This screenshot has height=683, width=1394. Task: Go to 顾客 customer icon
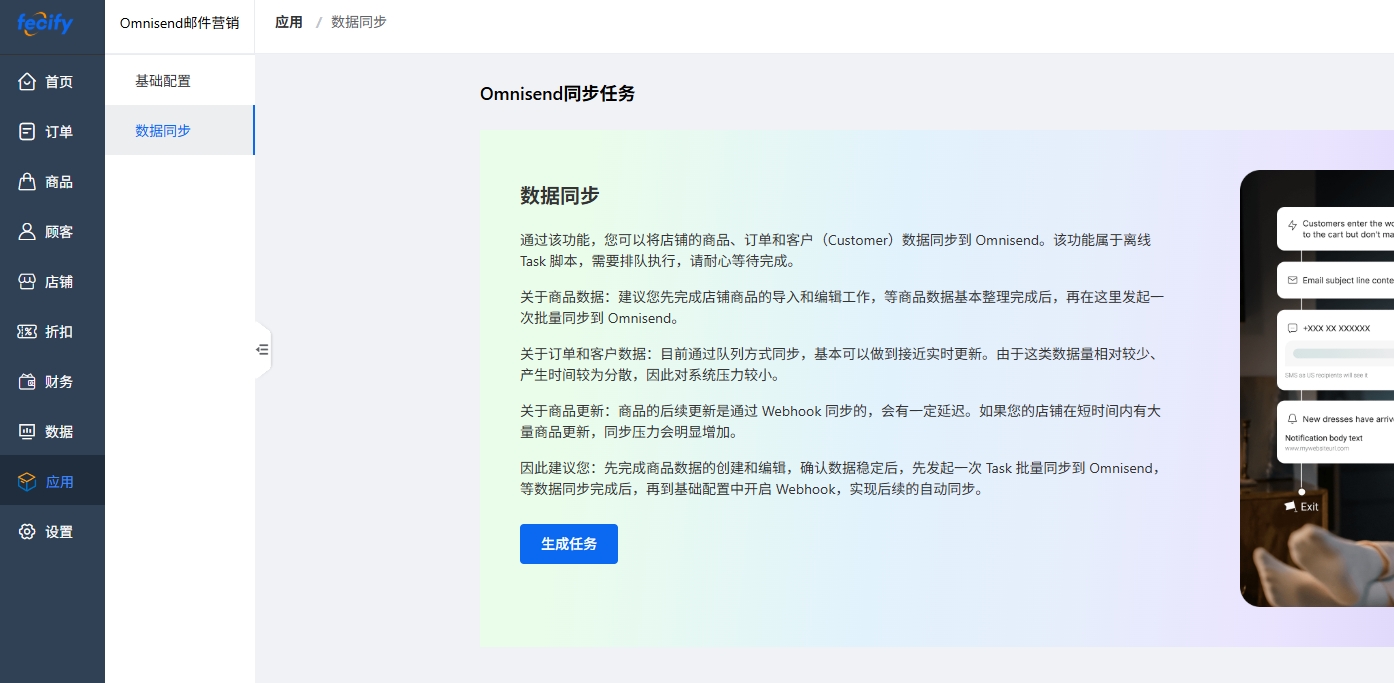pyautogui.click(x=28, y=232)
